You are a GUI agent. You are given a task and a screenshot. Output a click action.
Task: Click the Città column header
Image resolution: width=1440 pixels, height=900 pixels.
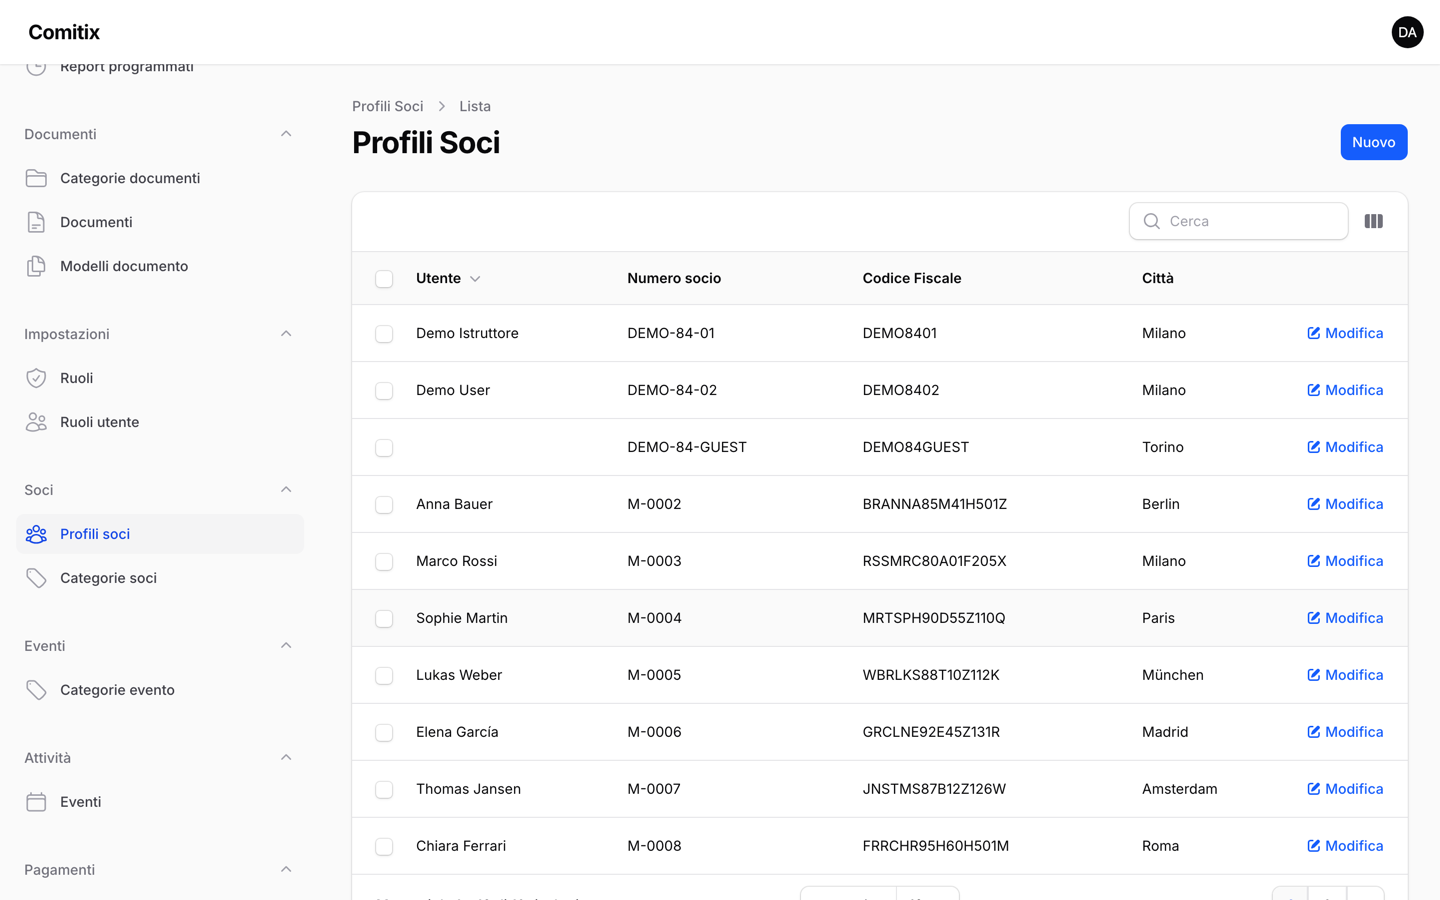pos(1158,278)
